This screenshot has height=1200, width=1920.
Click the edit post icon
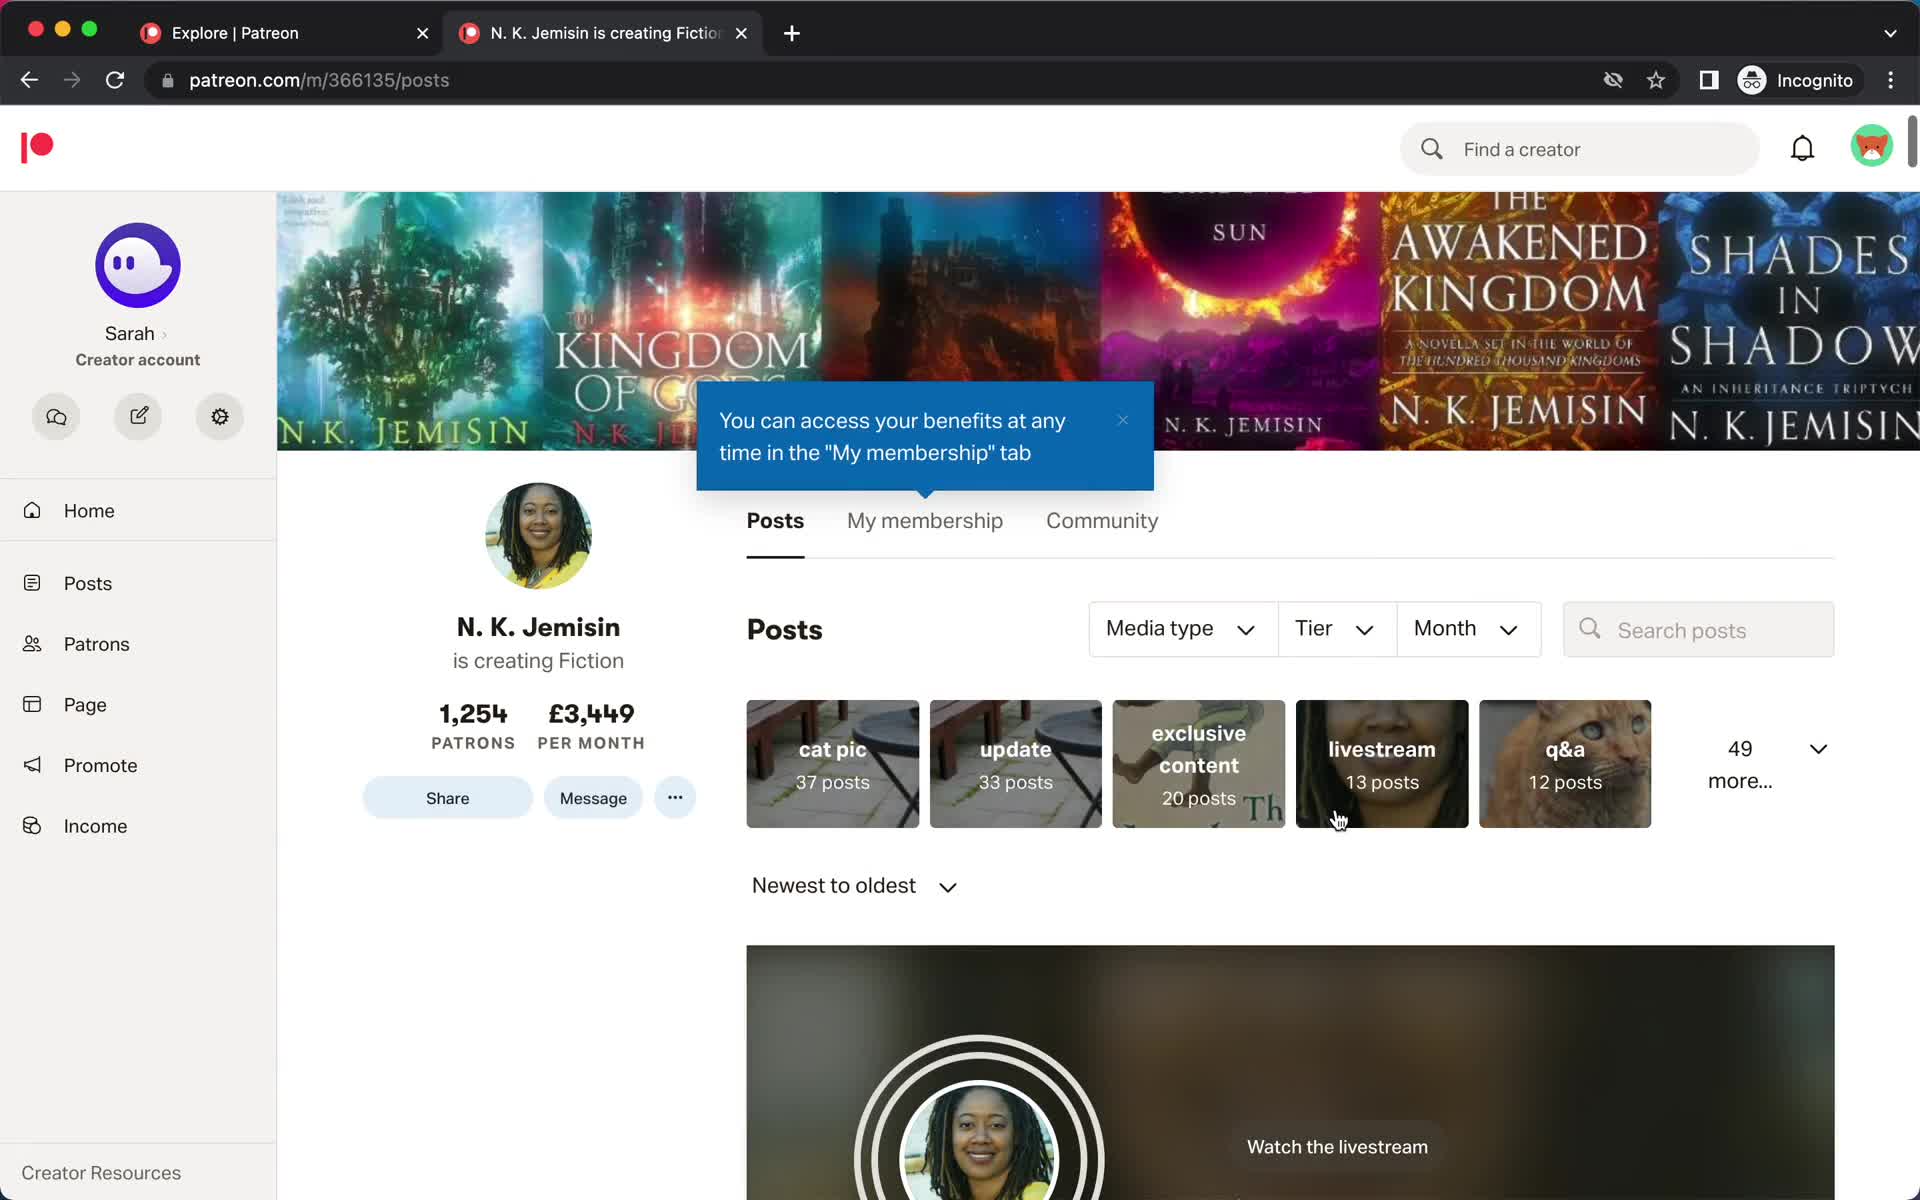138,416
